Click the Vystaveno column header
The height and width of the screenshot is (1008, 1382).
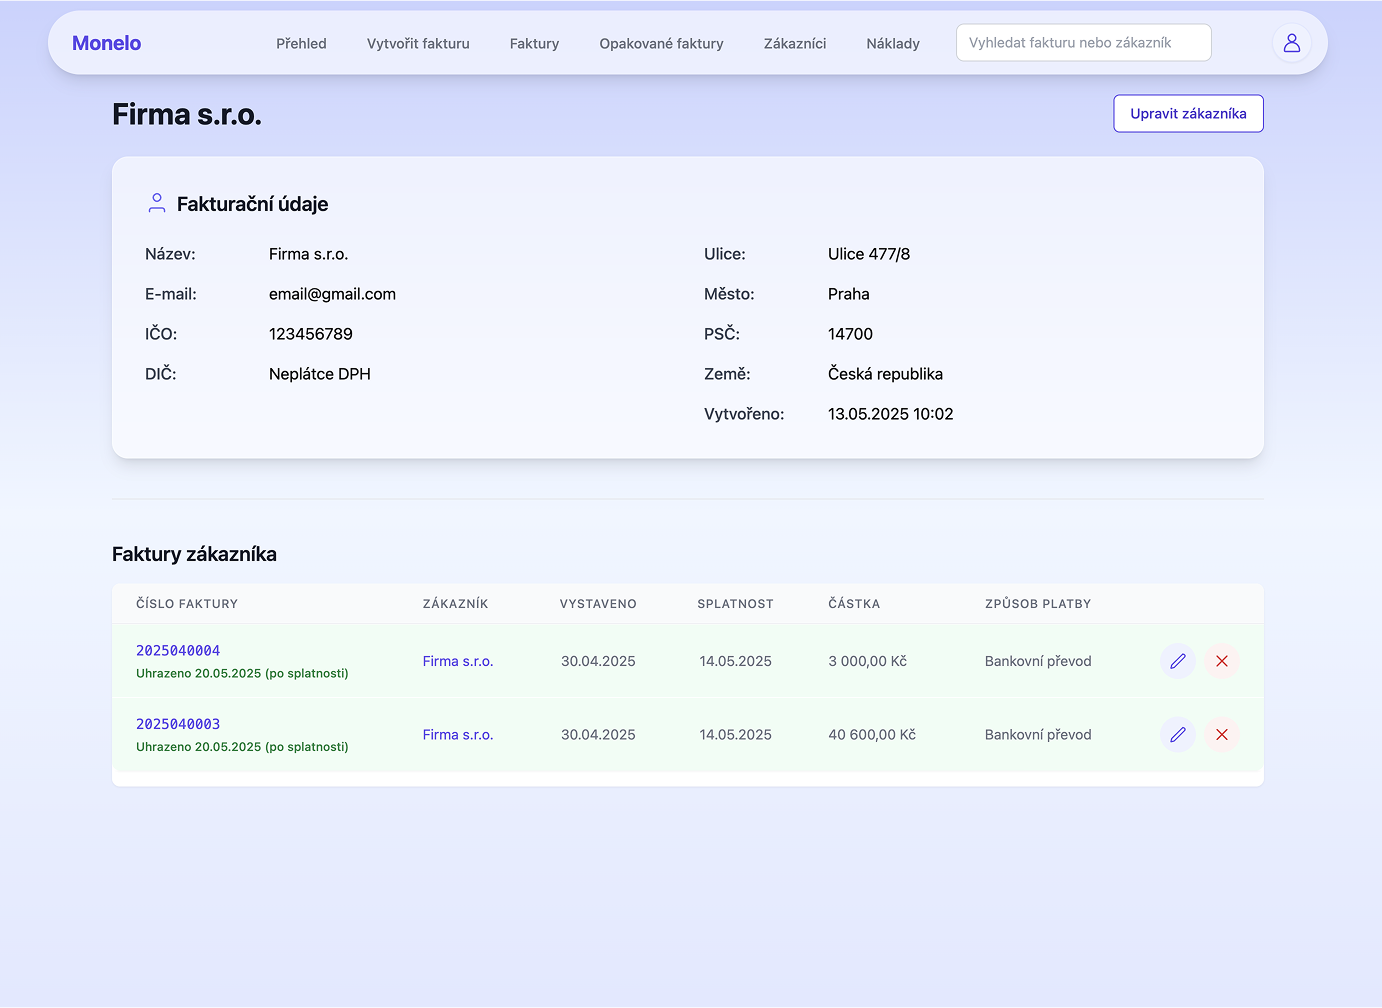598,604
